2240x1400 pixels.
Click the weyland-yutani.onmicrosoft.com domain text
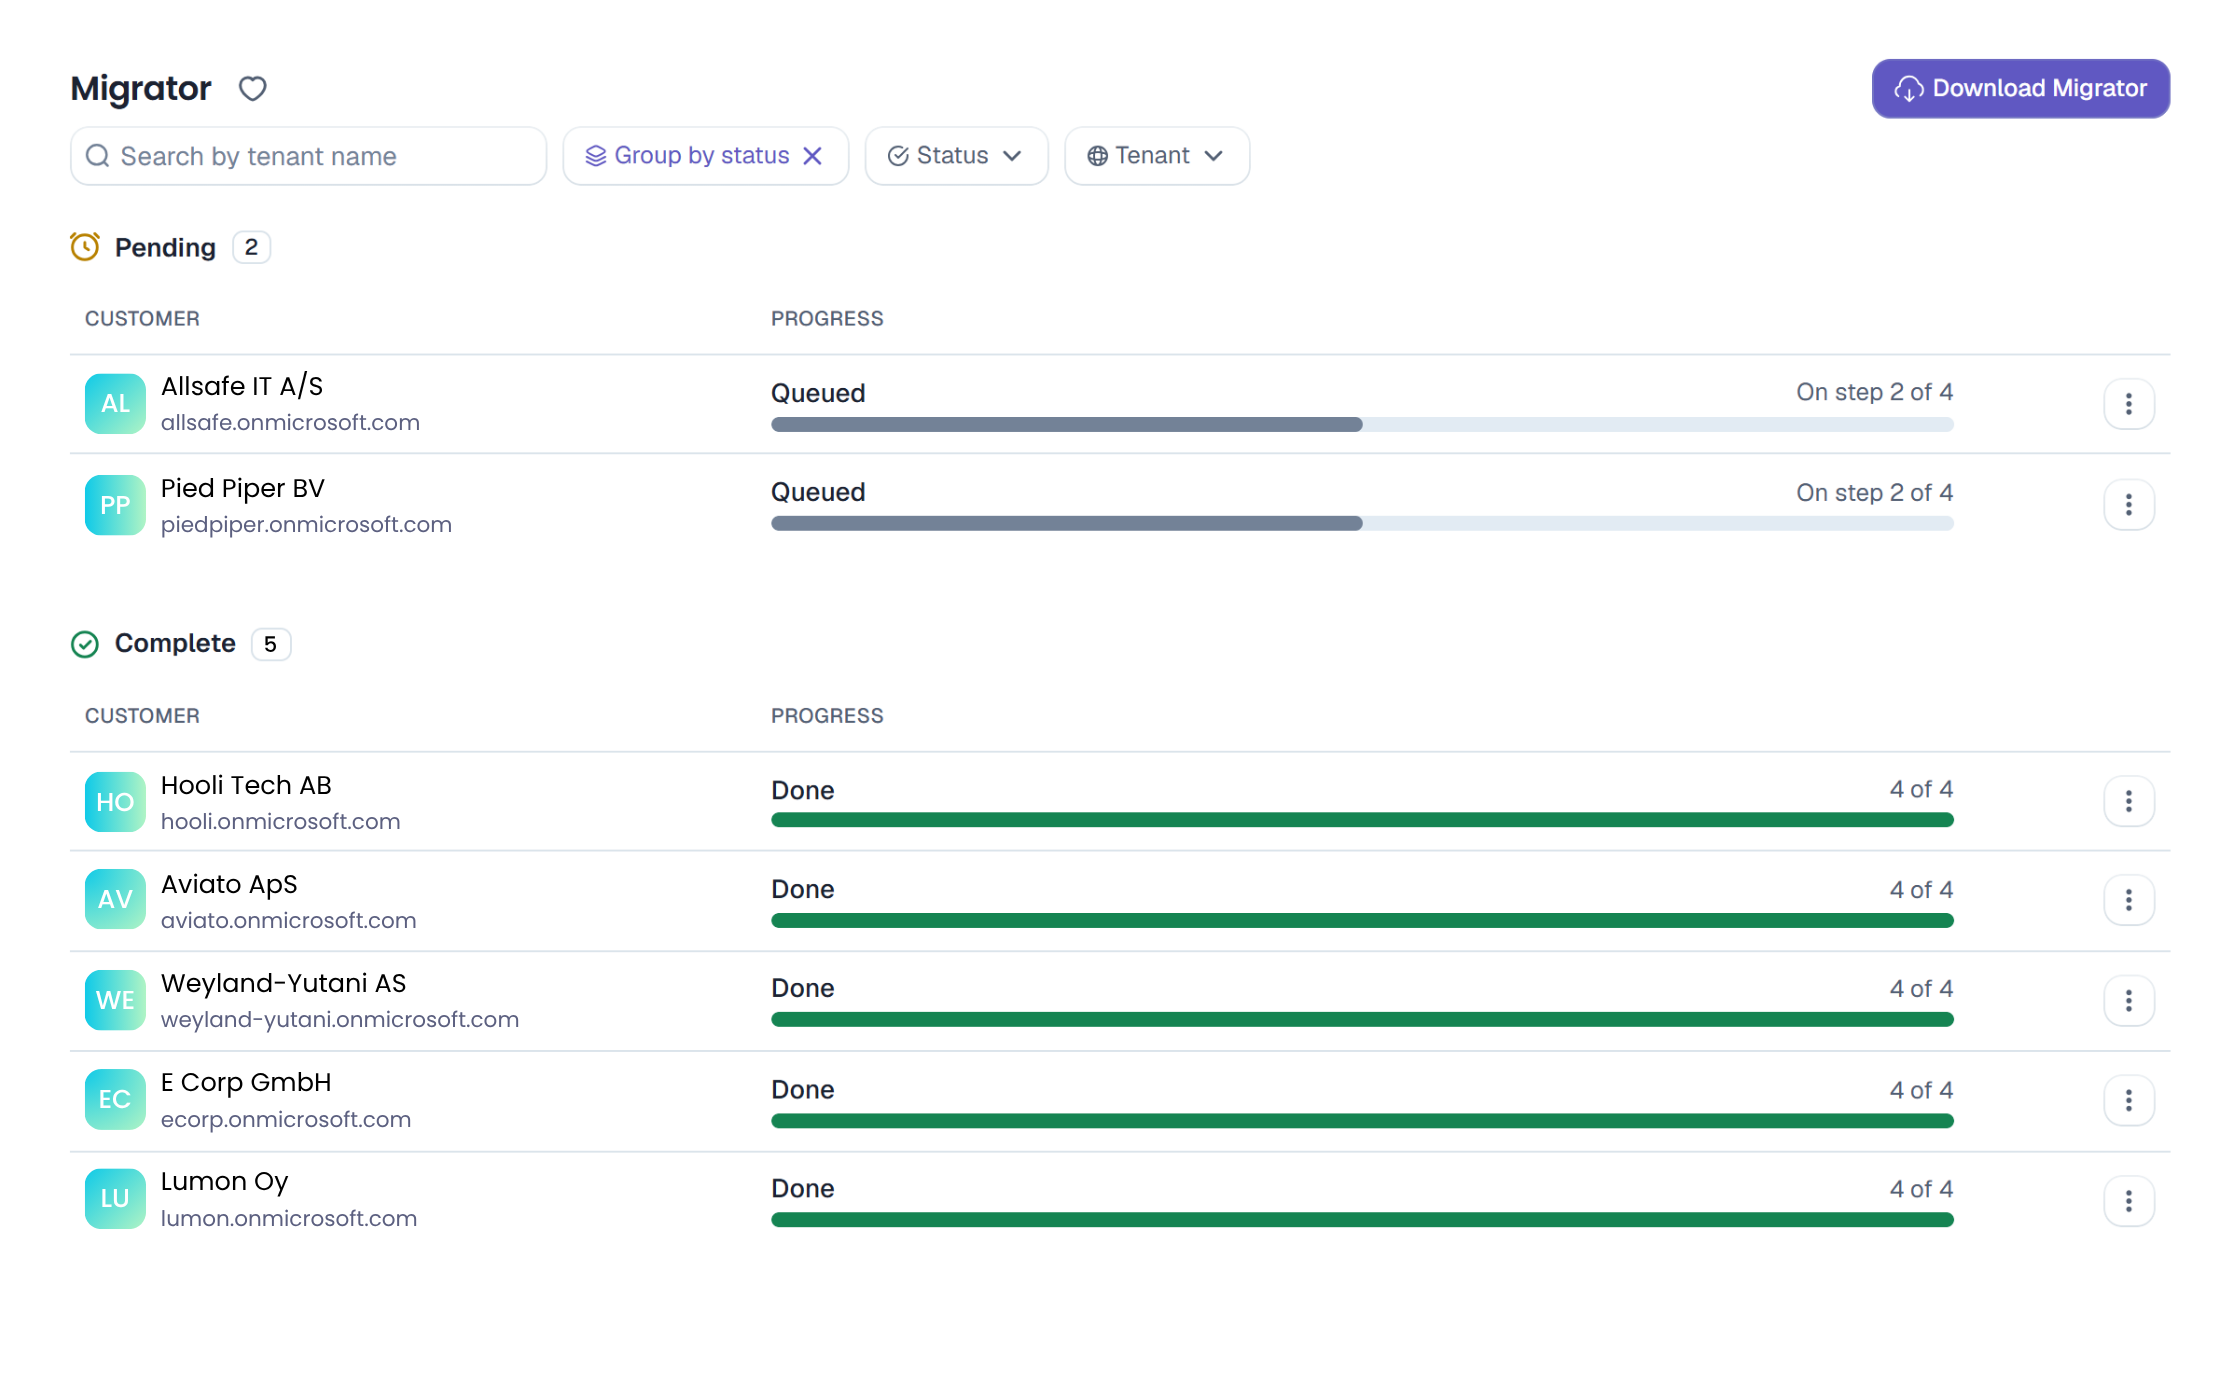click(340, 1019)
